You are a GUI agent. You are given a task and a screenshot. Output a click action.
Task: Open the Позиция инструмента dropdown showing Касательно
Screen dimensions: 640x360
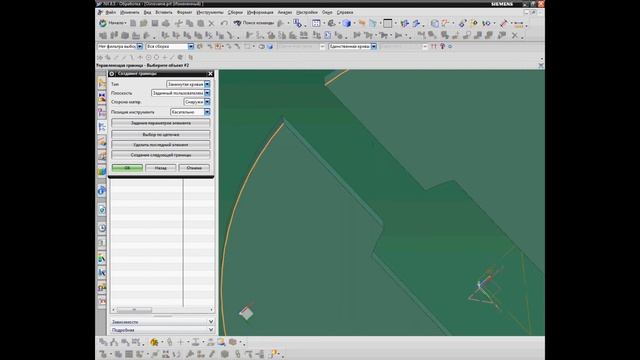[x=190, y=112]
